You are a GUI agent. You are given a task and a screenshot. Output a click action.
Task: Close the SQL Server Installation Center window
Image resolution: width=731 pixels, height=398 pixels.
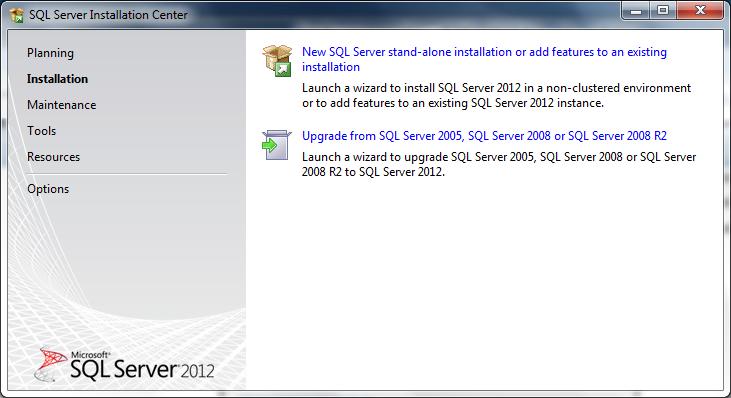point(700,11)
